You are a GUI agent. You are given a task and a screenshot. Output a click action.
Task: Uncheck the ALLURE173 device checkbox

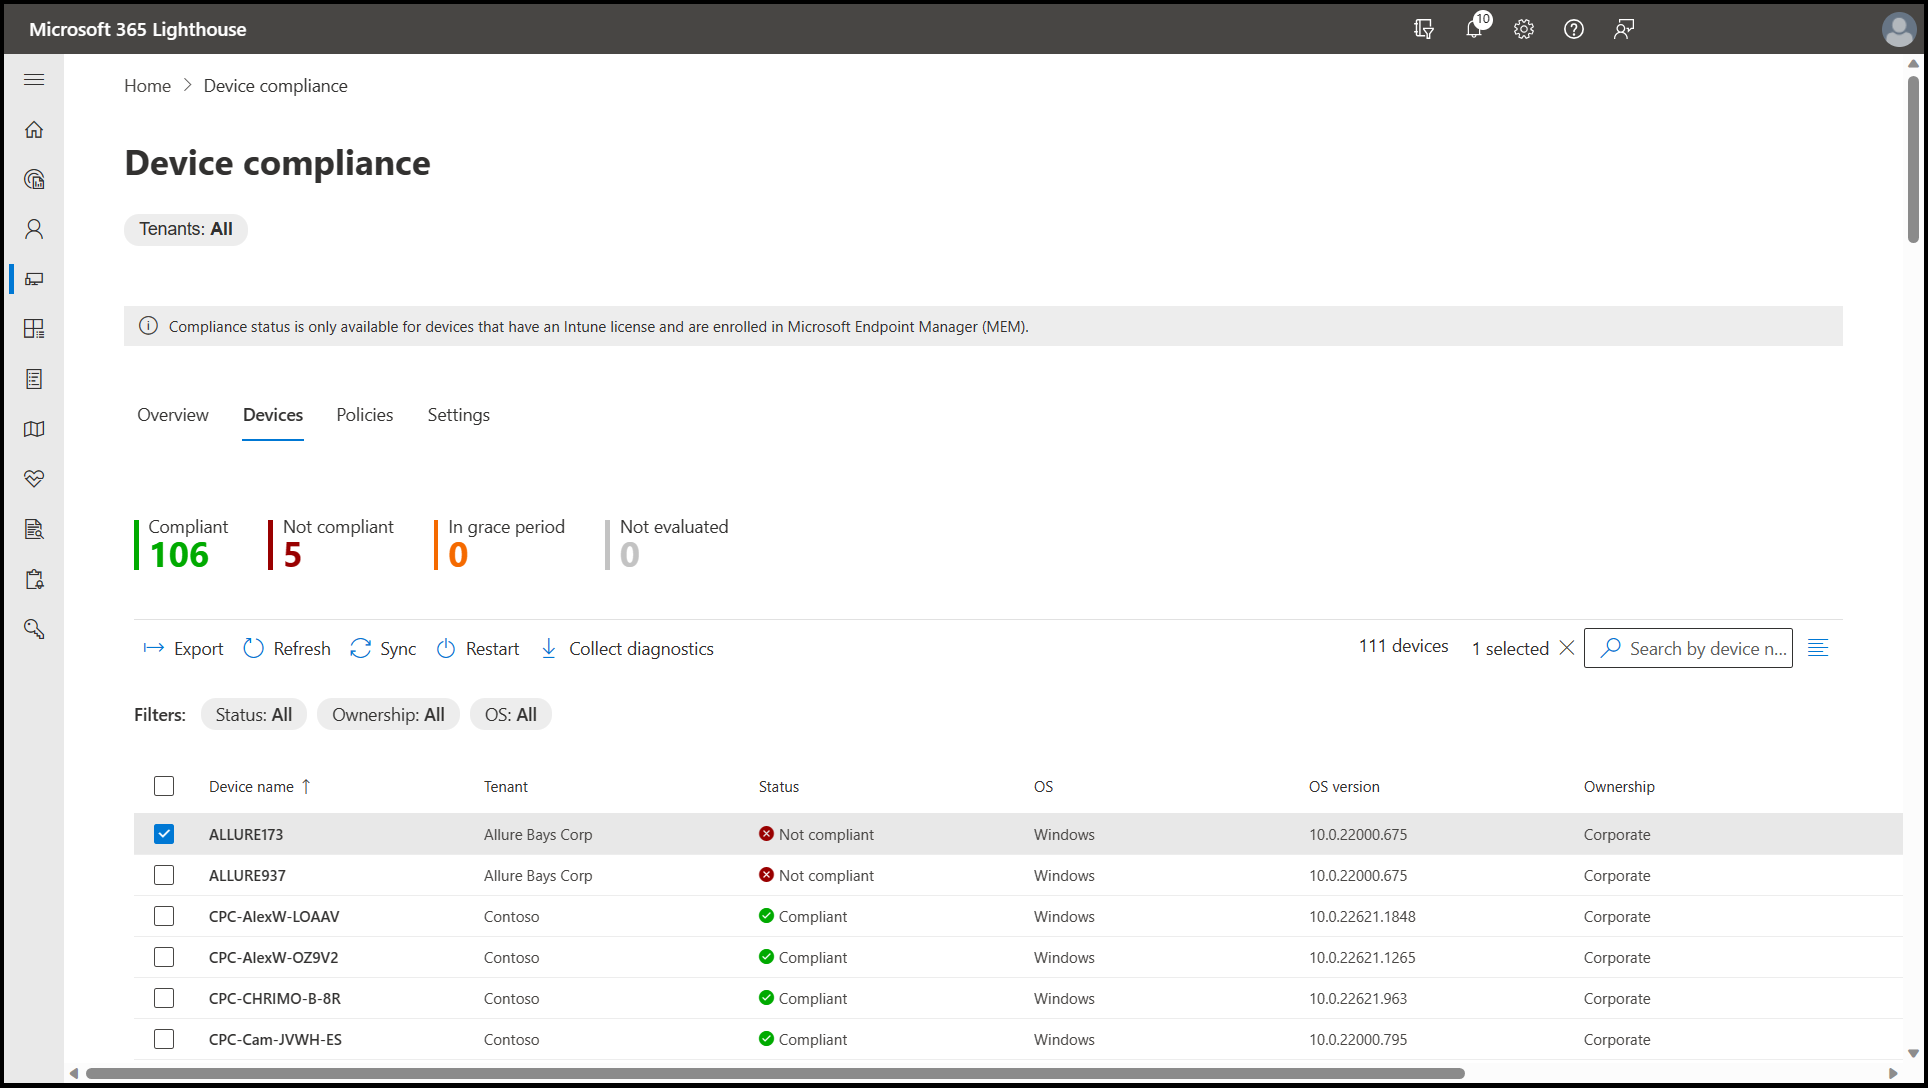[x=164, y=834]
